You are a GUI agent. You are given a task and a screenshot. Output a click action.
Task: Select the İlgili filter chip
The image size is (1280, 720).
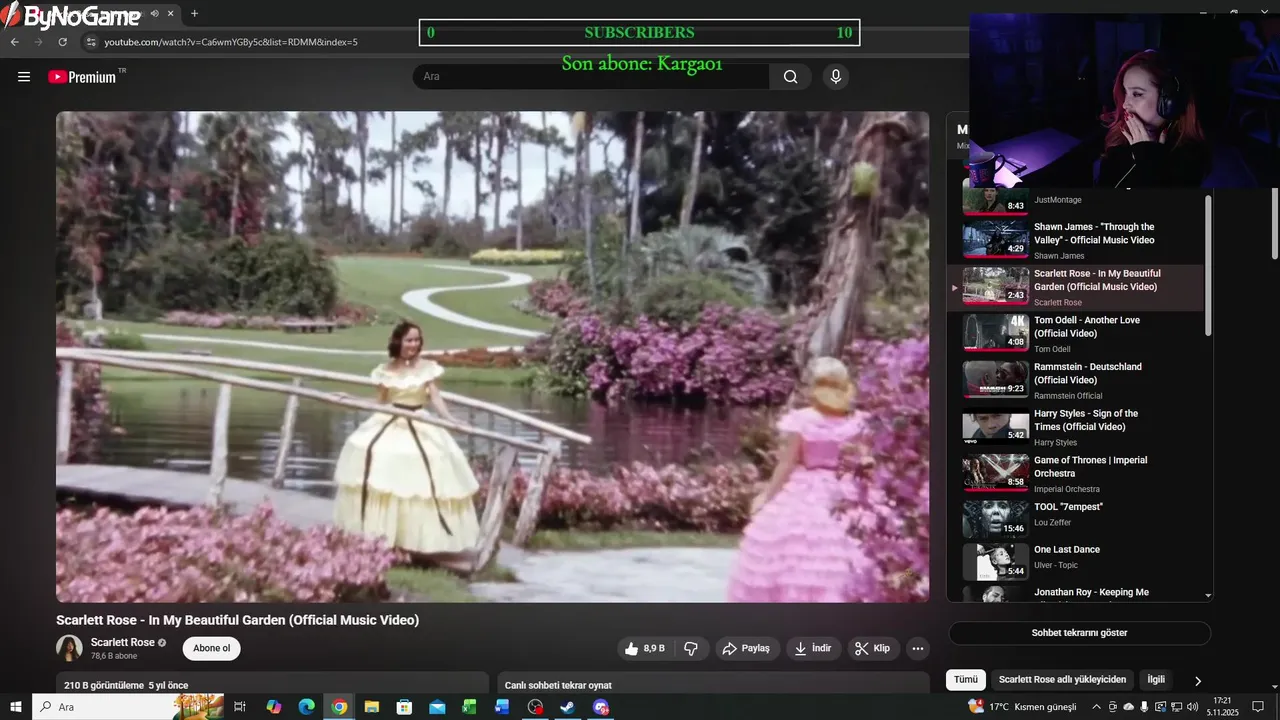[x=1156, y=679]
